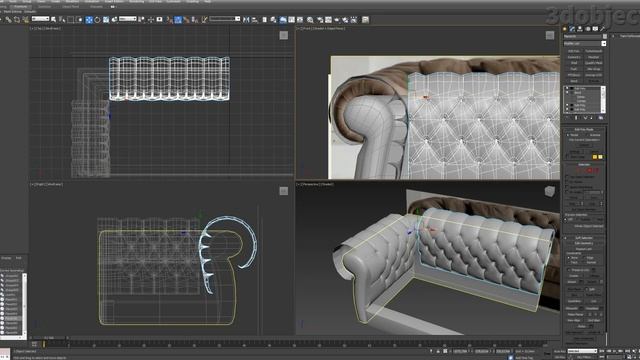The height and width of the screenshot is (360, 640).
Task: Activate the Select and Move tool
Action: (89, 20)
